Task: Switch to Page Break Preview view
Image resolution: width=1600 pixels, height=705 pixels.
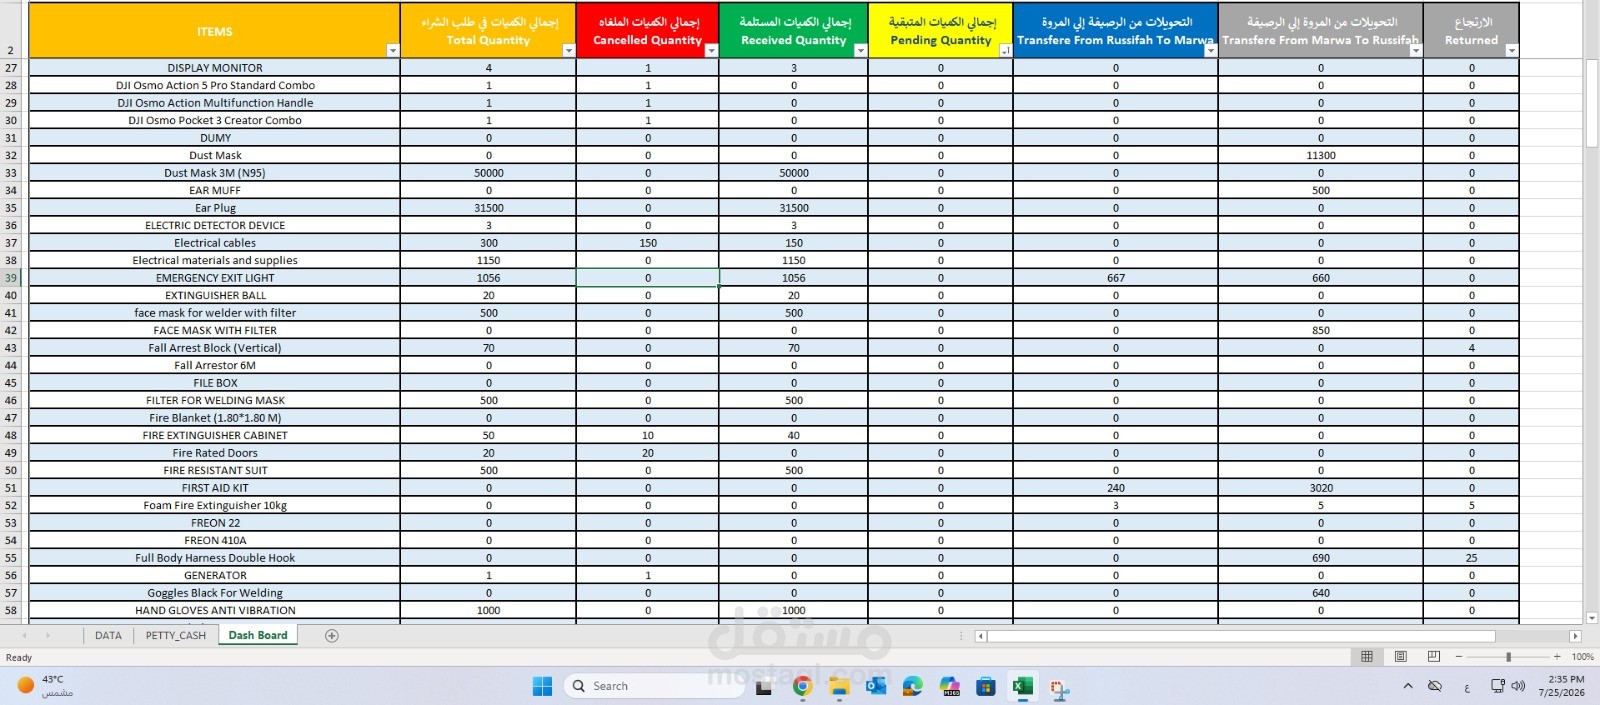Action: point(1434,657)
